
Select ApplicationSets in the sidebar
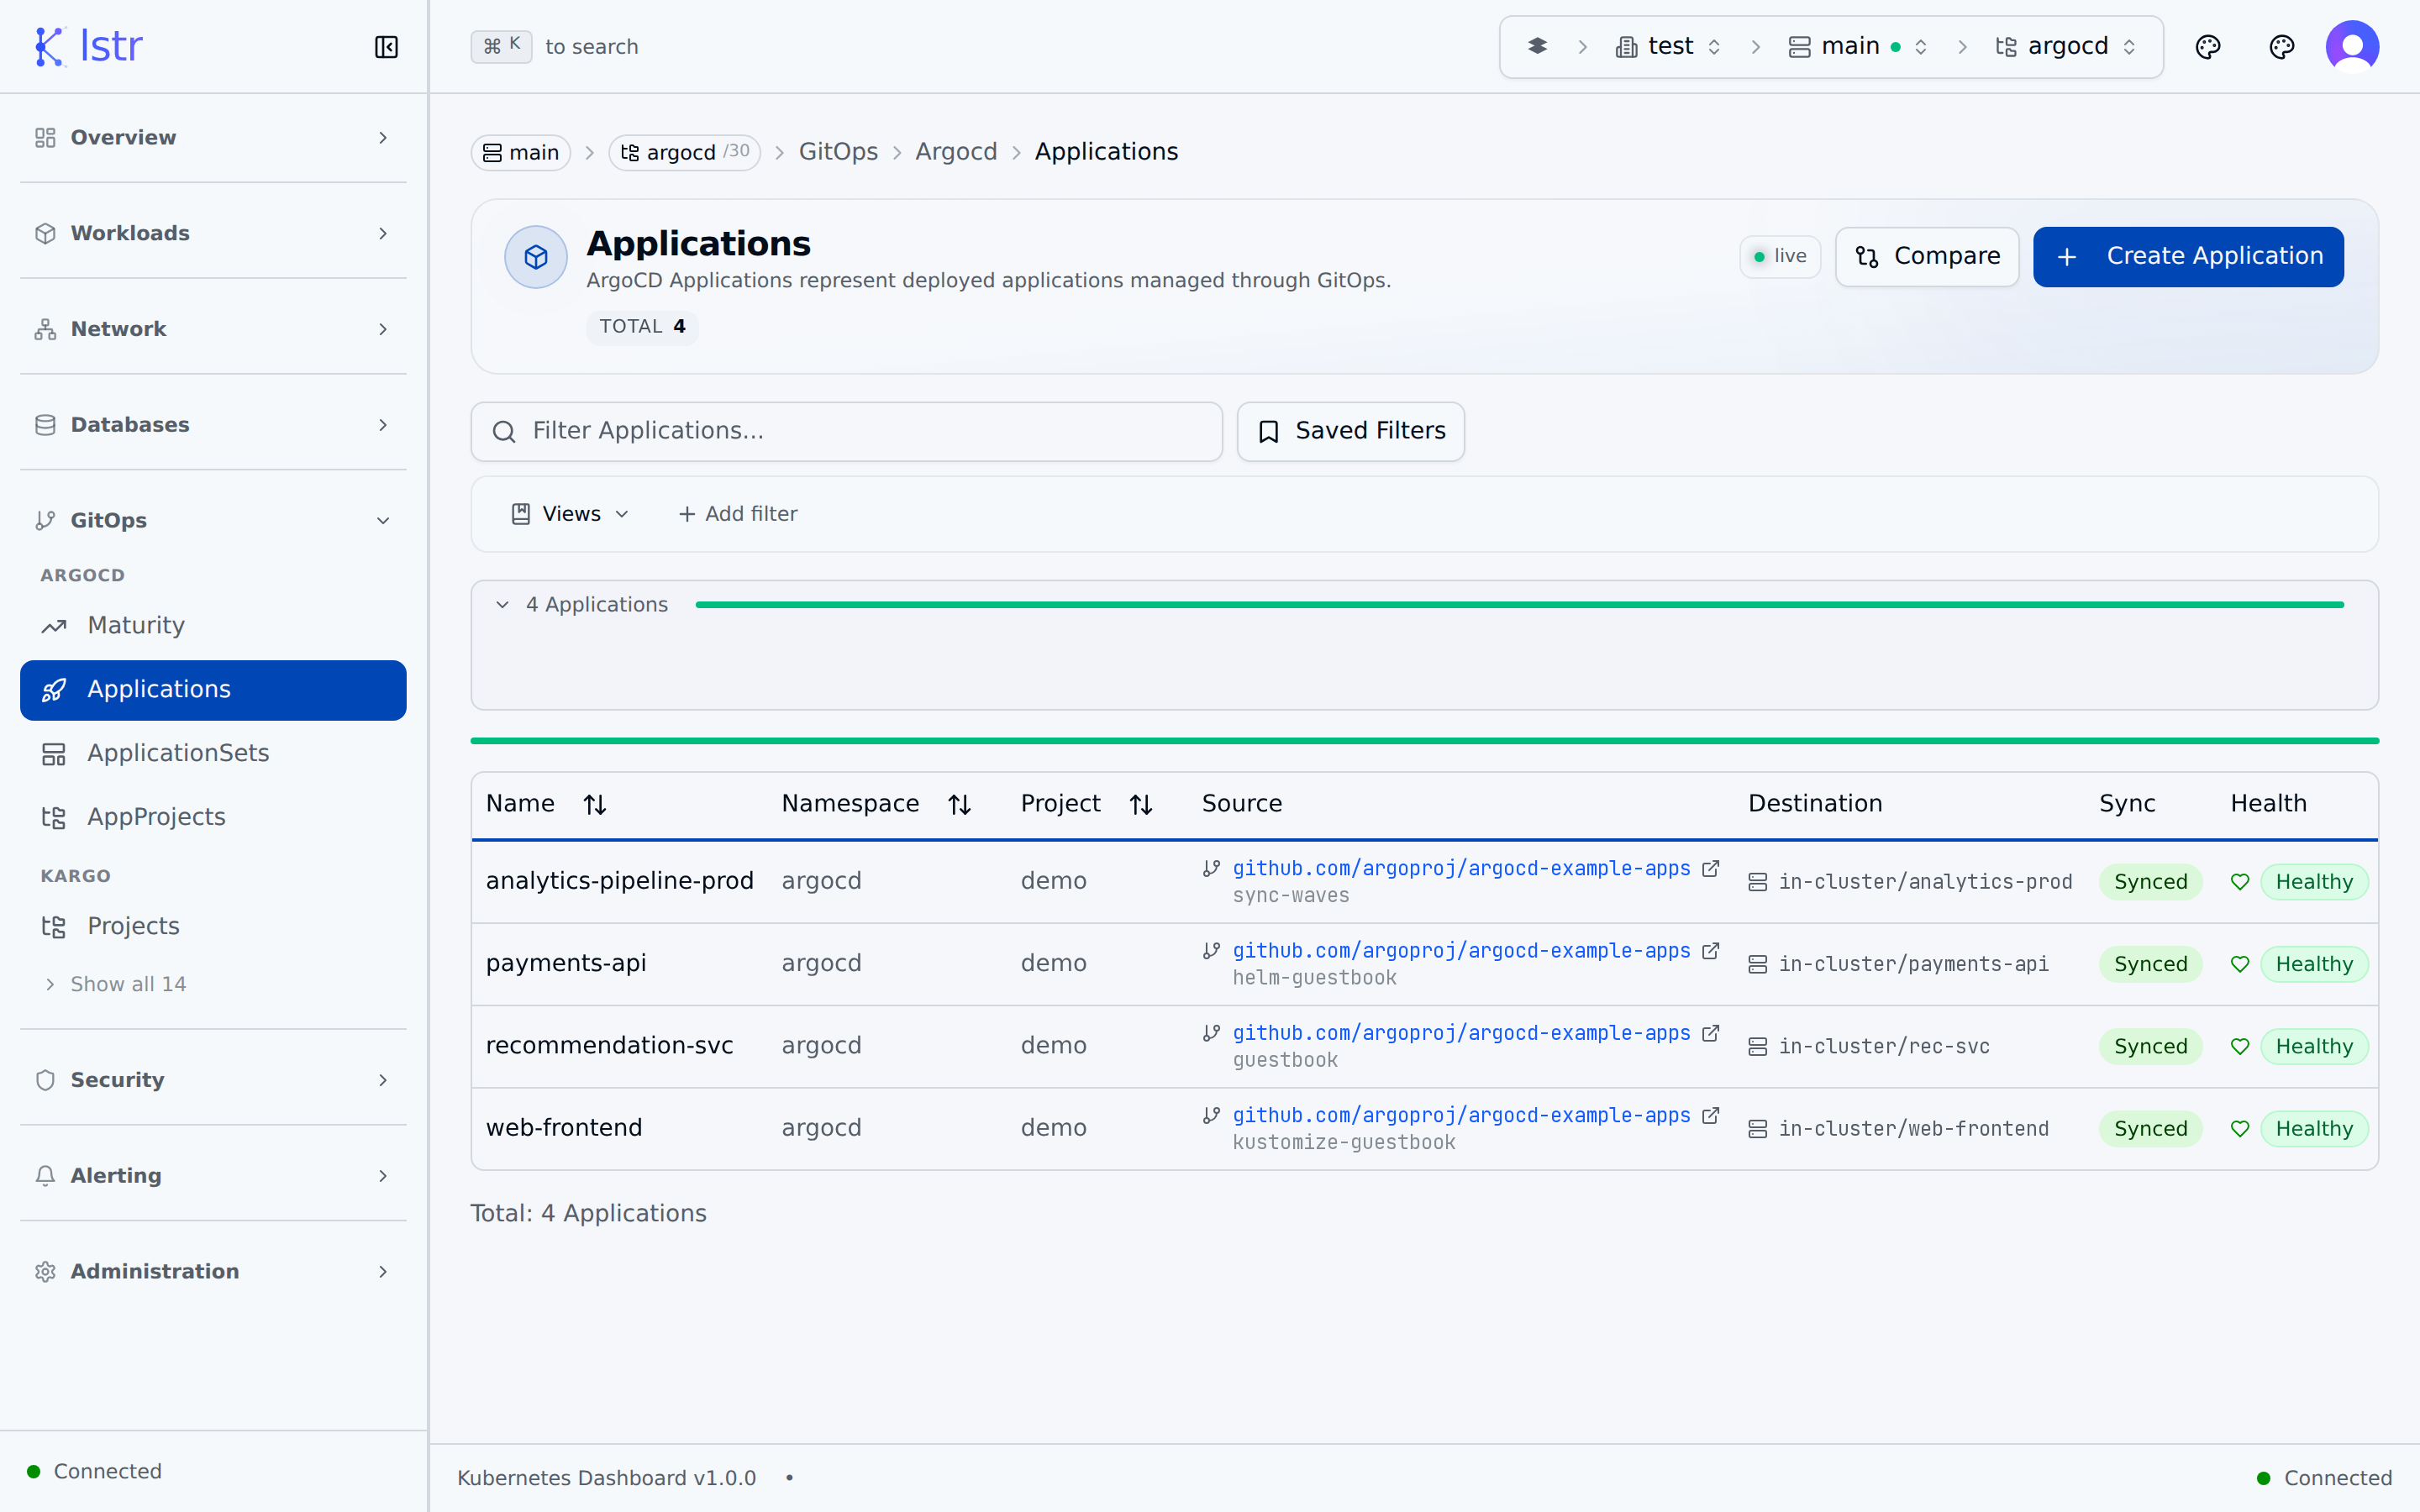178,753
